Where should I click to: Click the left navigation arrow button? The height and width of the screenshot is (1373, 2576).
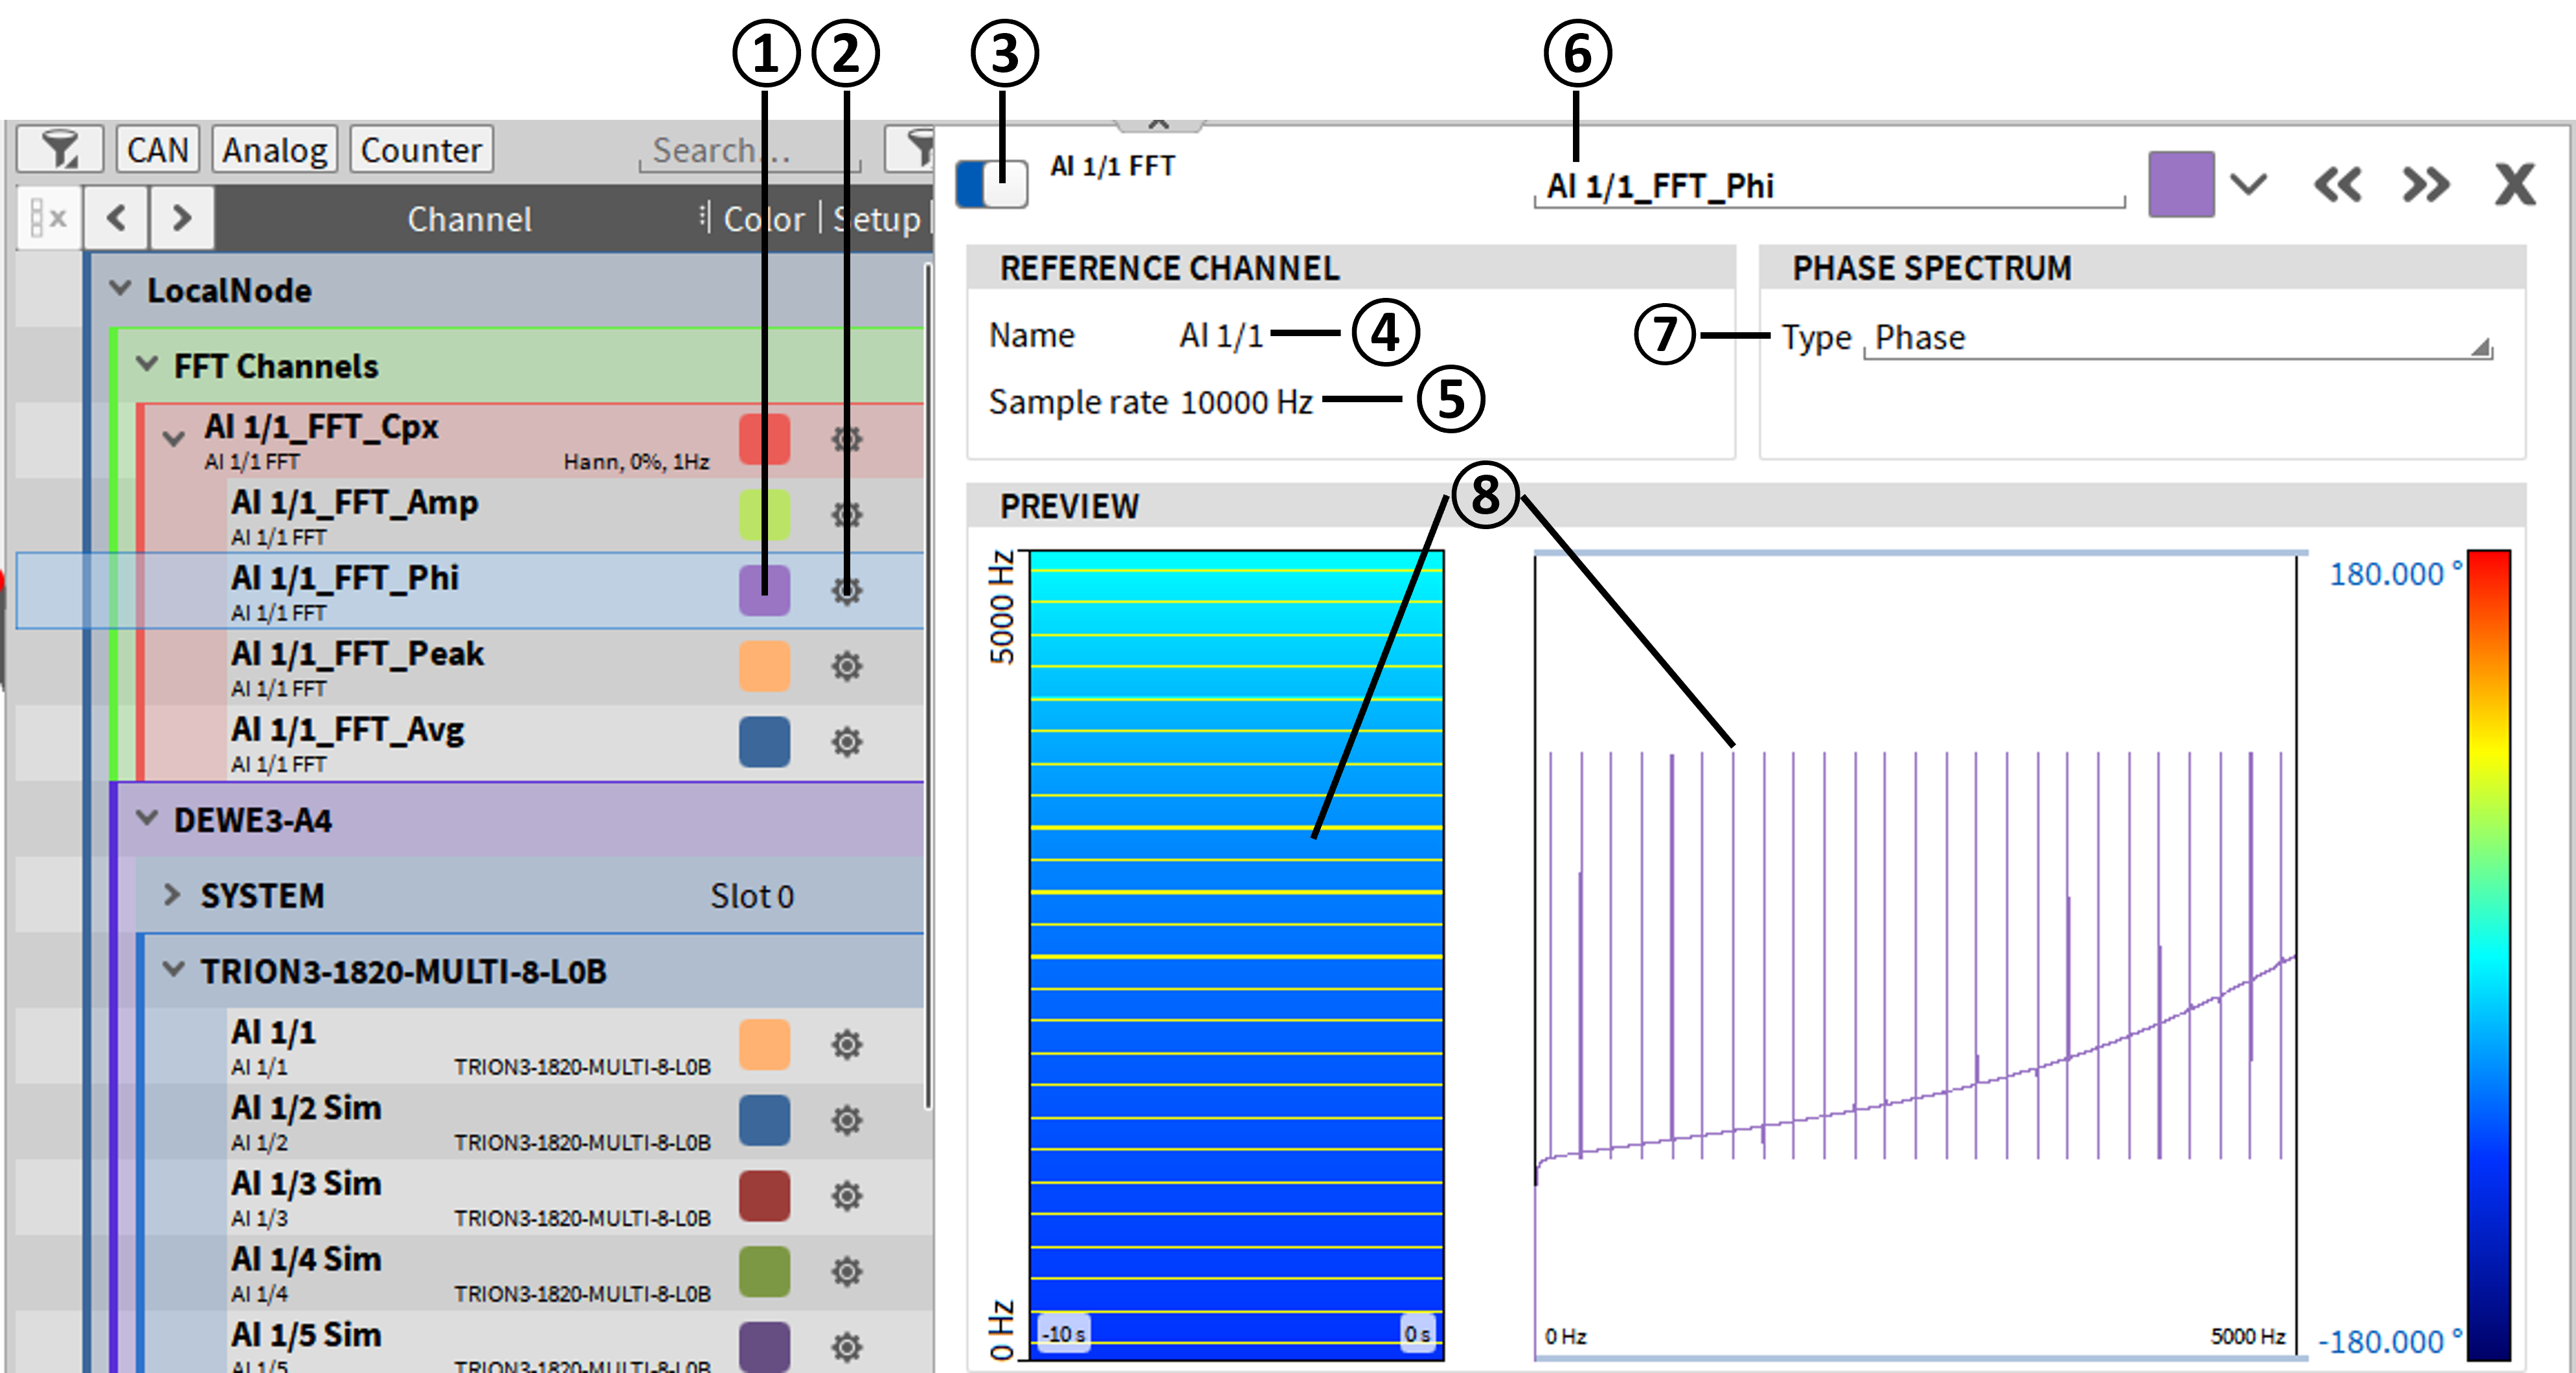point(116,217)
